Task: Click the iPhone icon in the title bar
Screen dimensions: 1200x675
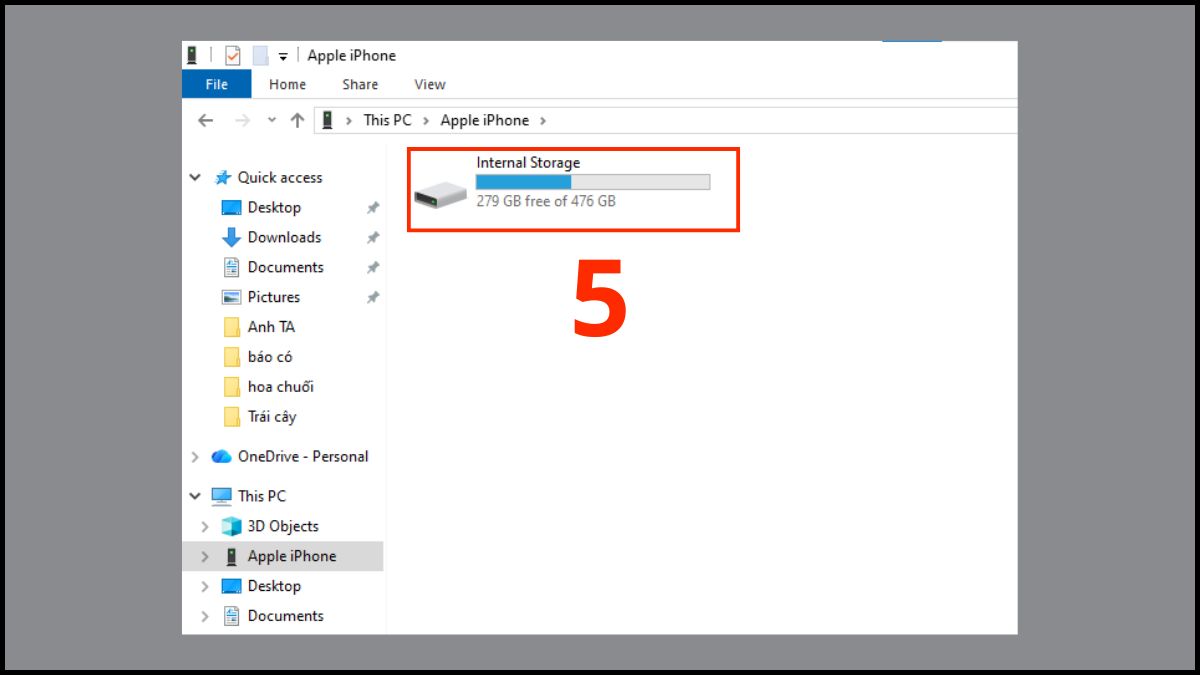Action: pos(192,55)
